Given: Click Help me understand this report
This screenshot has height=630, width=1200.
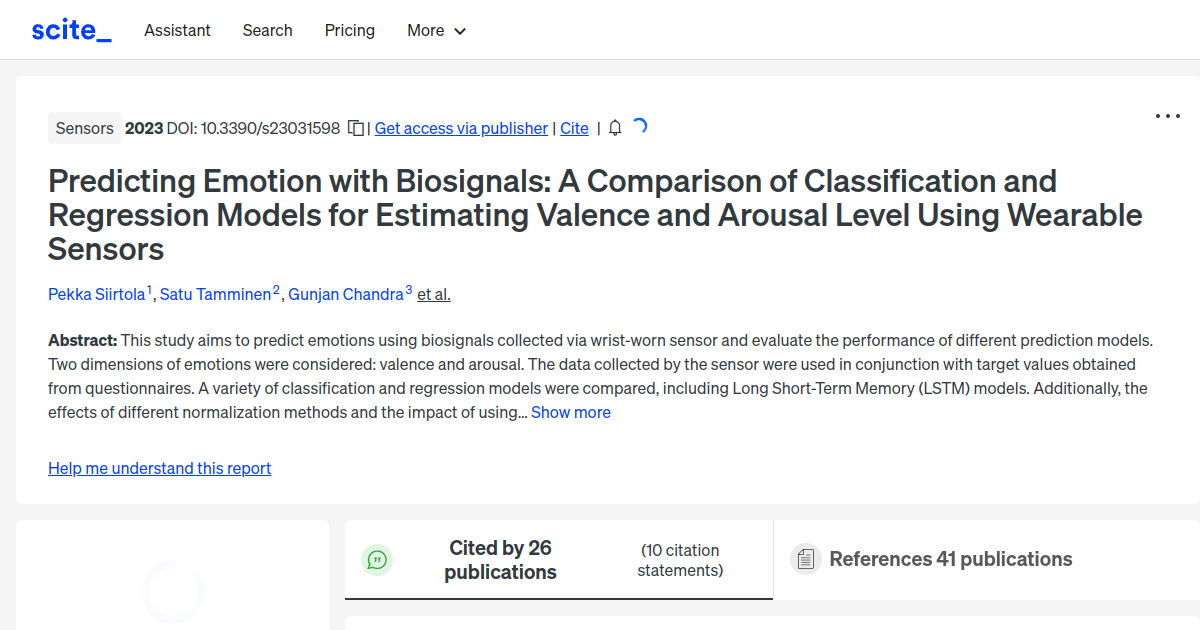Looking at the screenshot, I should (x=159, y=468).
